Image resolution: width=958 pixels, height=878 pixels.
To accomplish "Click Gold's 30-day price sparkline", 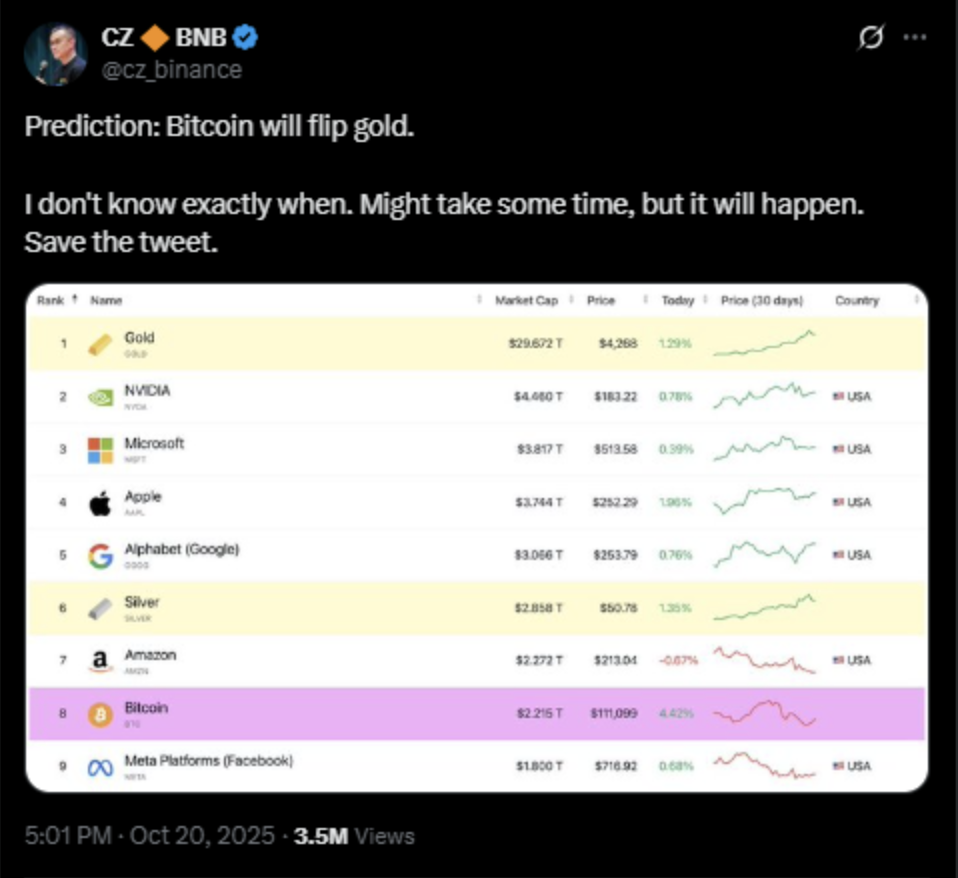I will pyautogui.click(x=766, y=344).
